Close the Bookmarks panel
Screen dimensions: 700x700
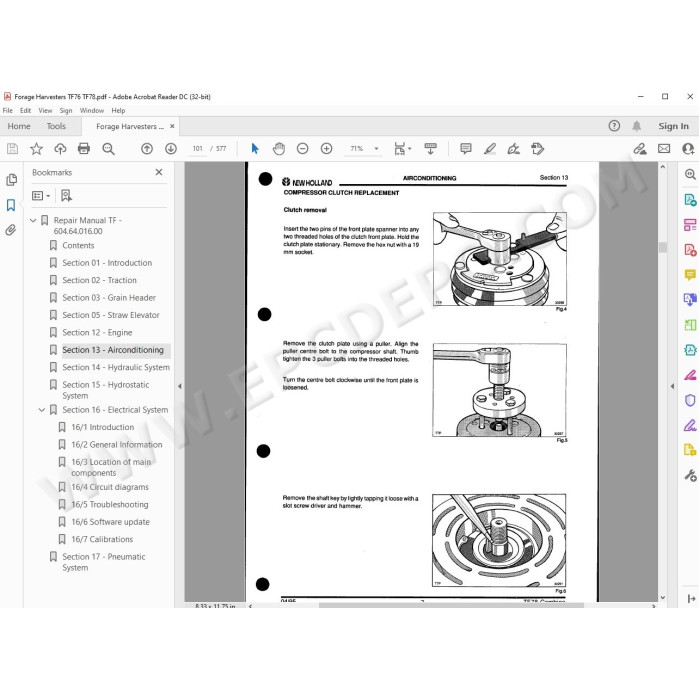[x=159, y=172]
